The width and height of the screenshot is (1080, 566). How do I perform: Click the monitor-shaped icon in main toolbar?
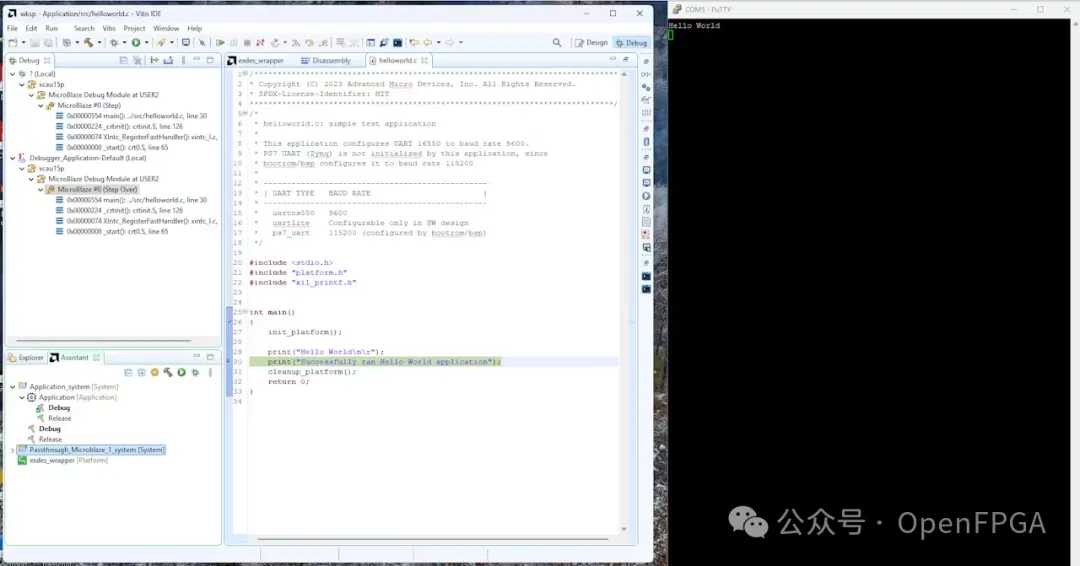[x=186, y=43]
